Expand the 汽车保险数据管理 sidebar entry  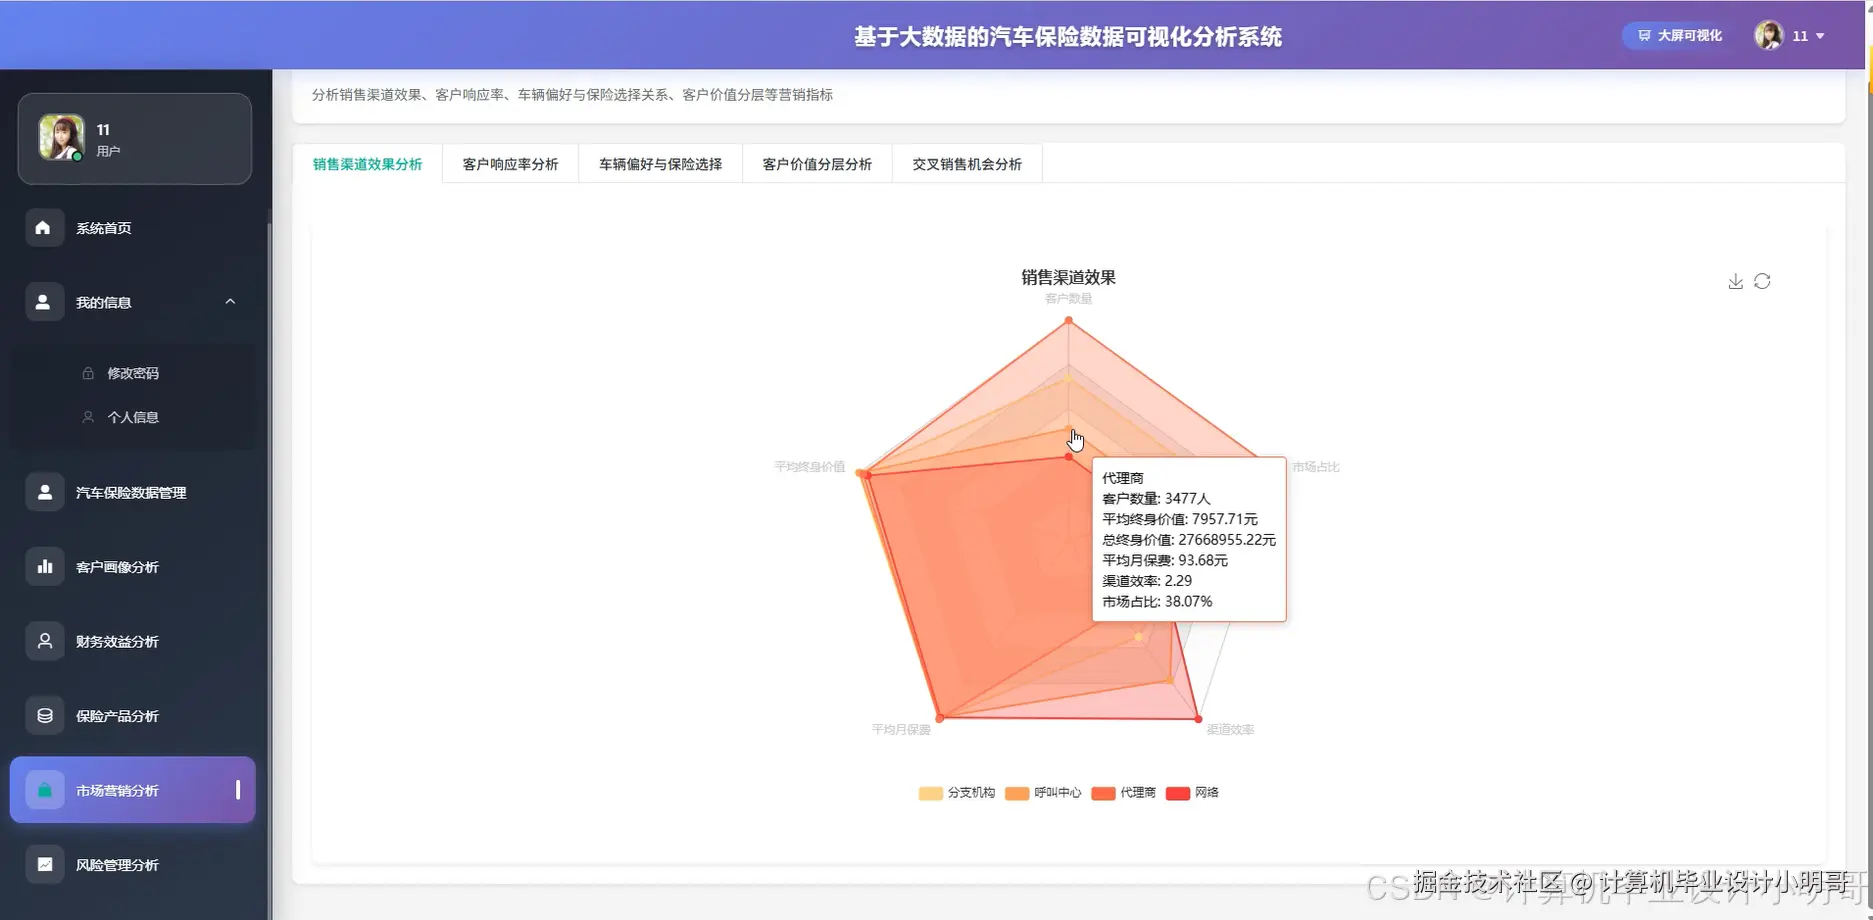click(44, 491)
